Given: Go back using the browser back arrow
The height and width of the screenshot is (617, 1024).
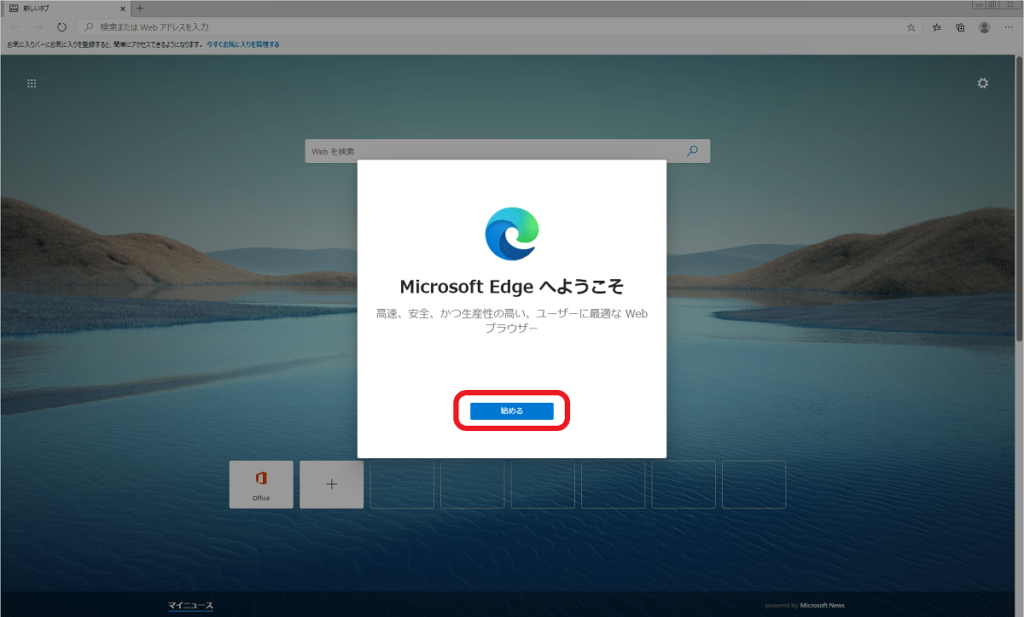Looking at the screenshot, I should (x=15, y=27).
